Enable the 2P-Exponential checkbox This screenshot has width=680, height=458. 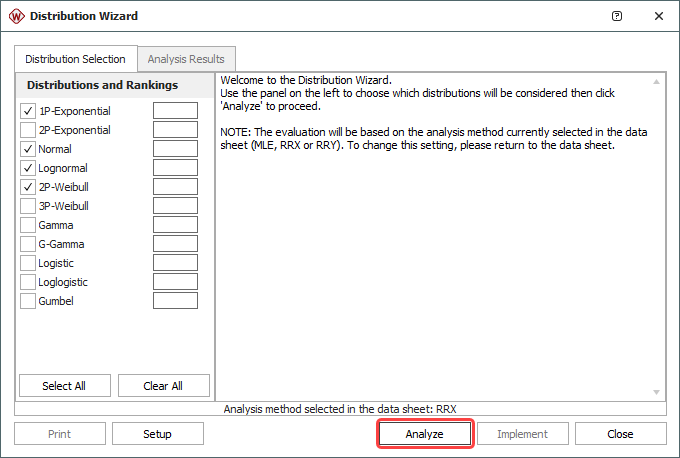(28, 130)
